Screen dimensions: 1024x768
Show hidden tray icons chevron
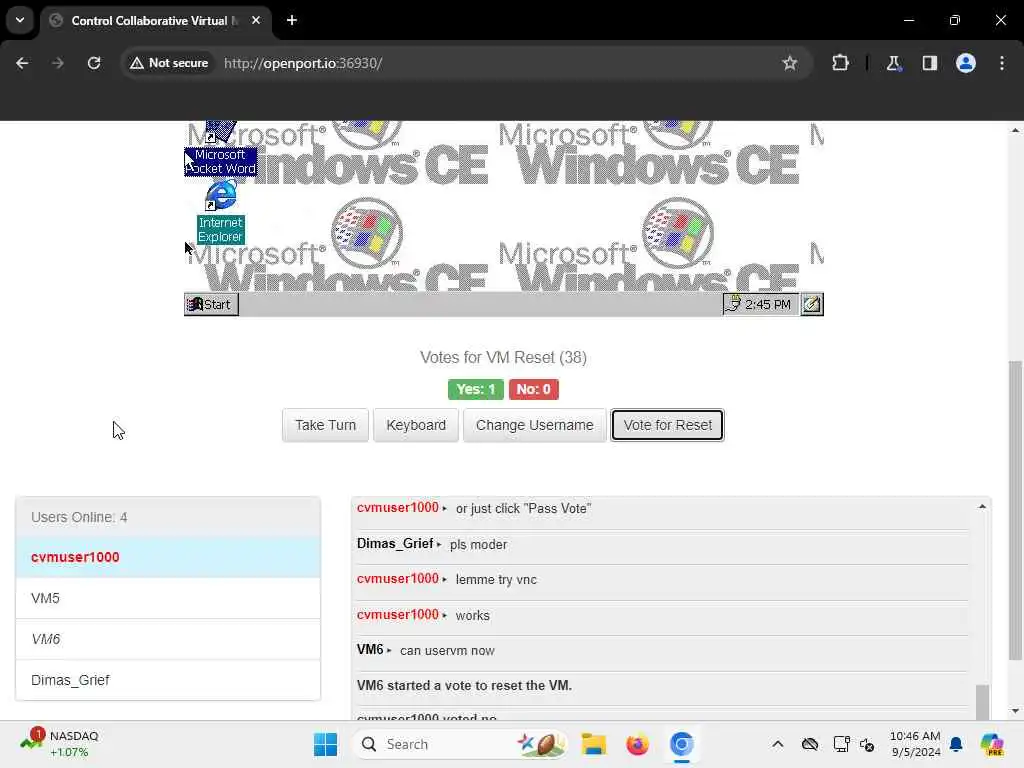[x=778, y=744]
